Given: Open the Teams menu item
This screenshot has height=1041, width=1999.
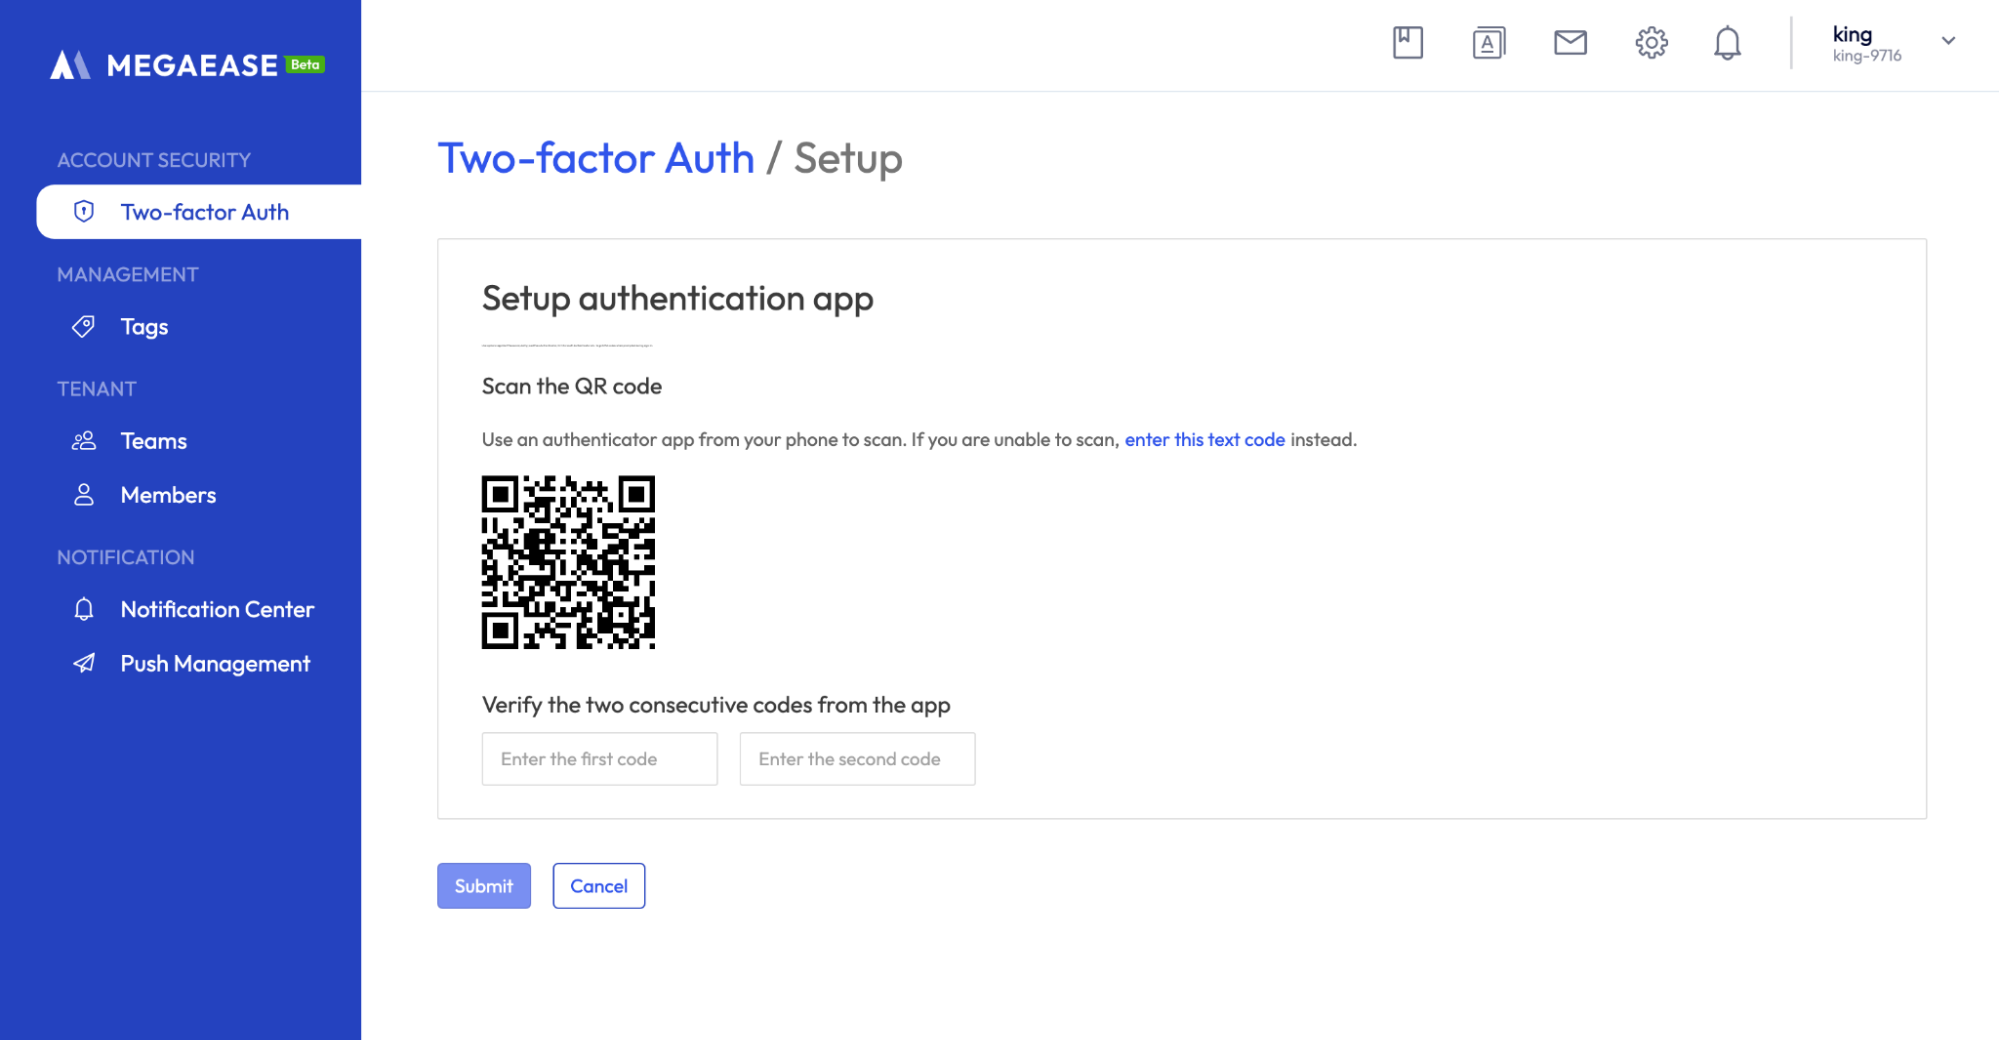Looking at the screenshot, I should [153, 441].
